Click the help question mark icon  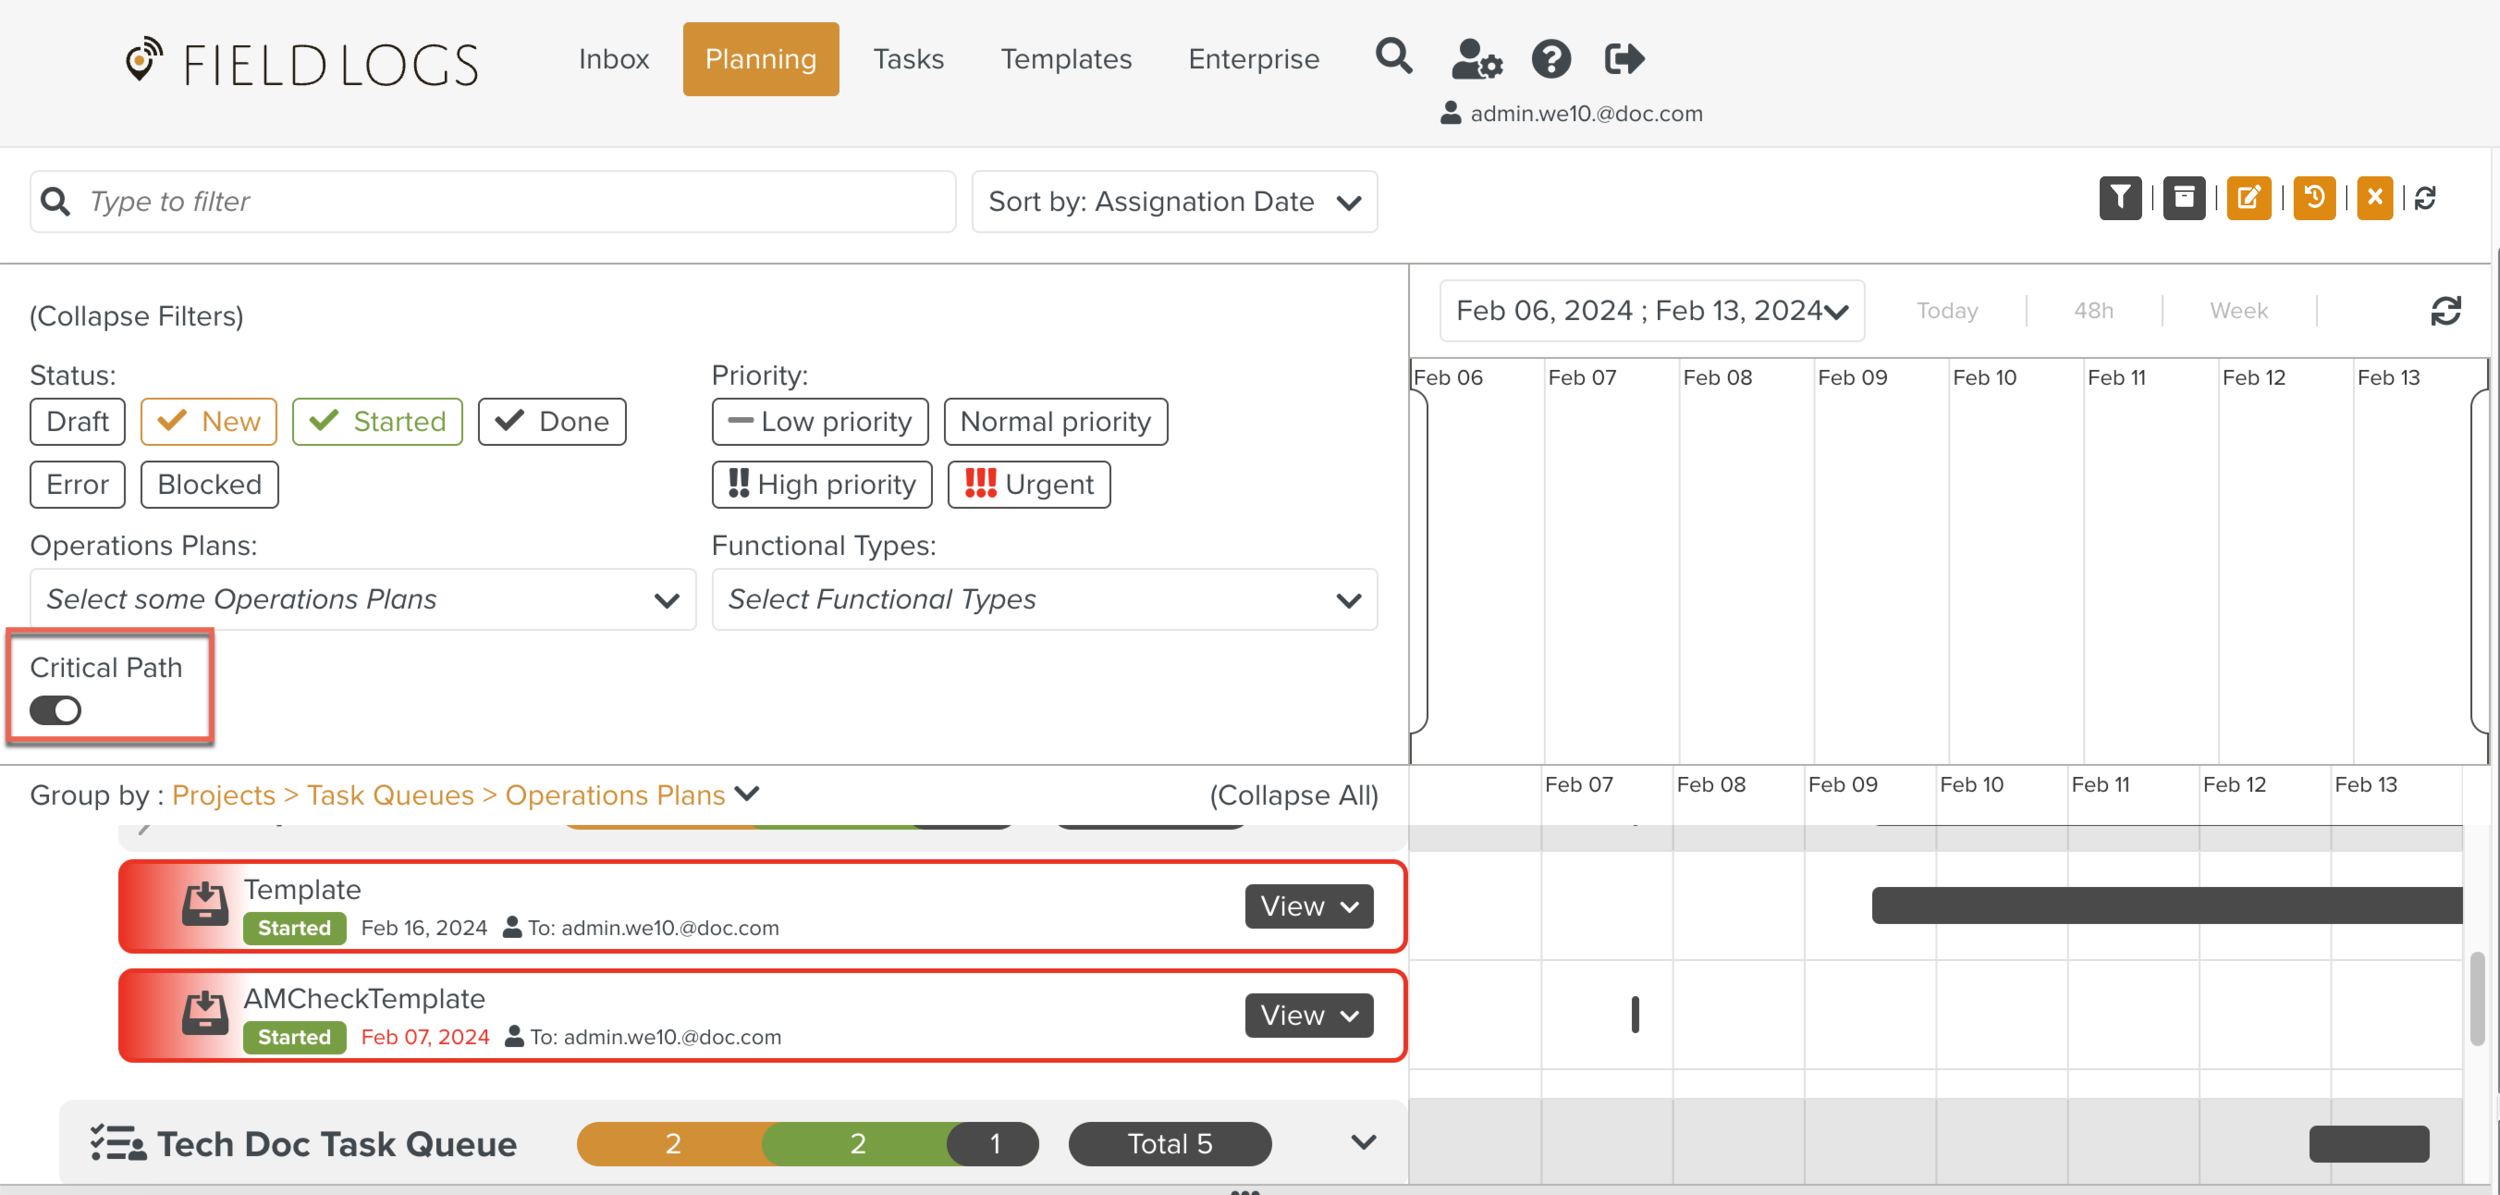coord(1550,59)
